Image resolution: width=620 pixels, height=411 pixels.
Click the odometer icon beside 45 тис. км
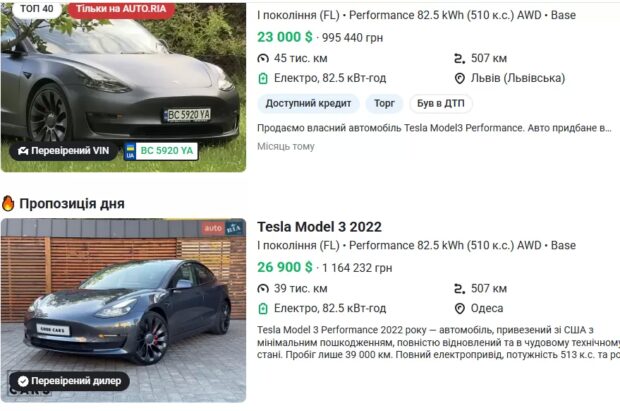[x=263, y=59]
